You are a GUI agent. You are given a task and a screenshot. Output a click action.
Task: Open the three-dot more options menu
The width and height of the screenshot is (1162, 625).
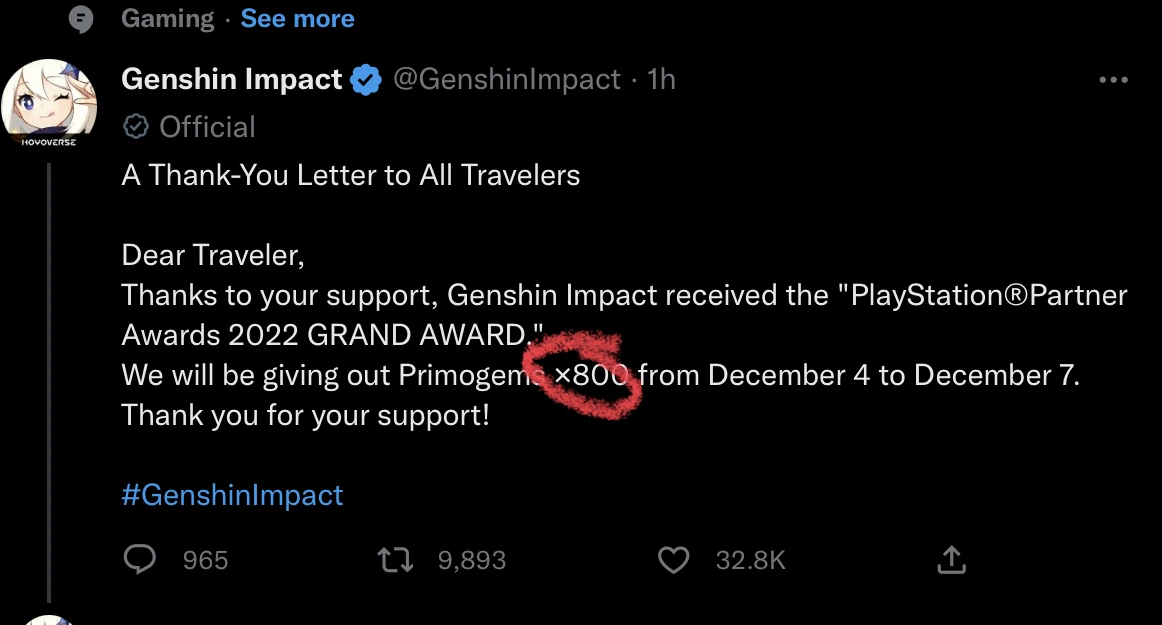(1113, 80)
